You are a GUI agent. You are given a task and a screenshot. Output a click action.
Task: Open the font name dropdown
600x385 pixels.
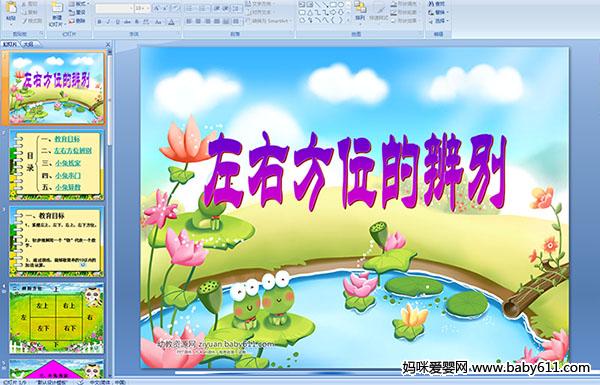coord(114,8)
